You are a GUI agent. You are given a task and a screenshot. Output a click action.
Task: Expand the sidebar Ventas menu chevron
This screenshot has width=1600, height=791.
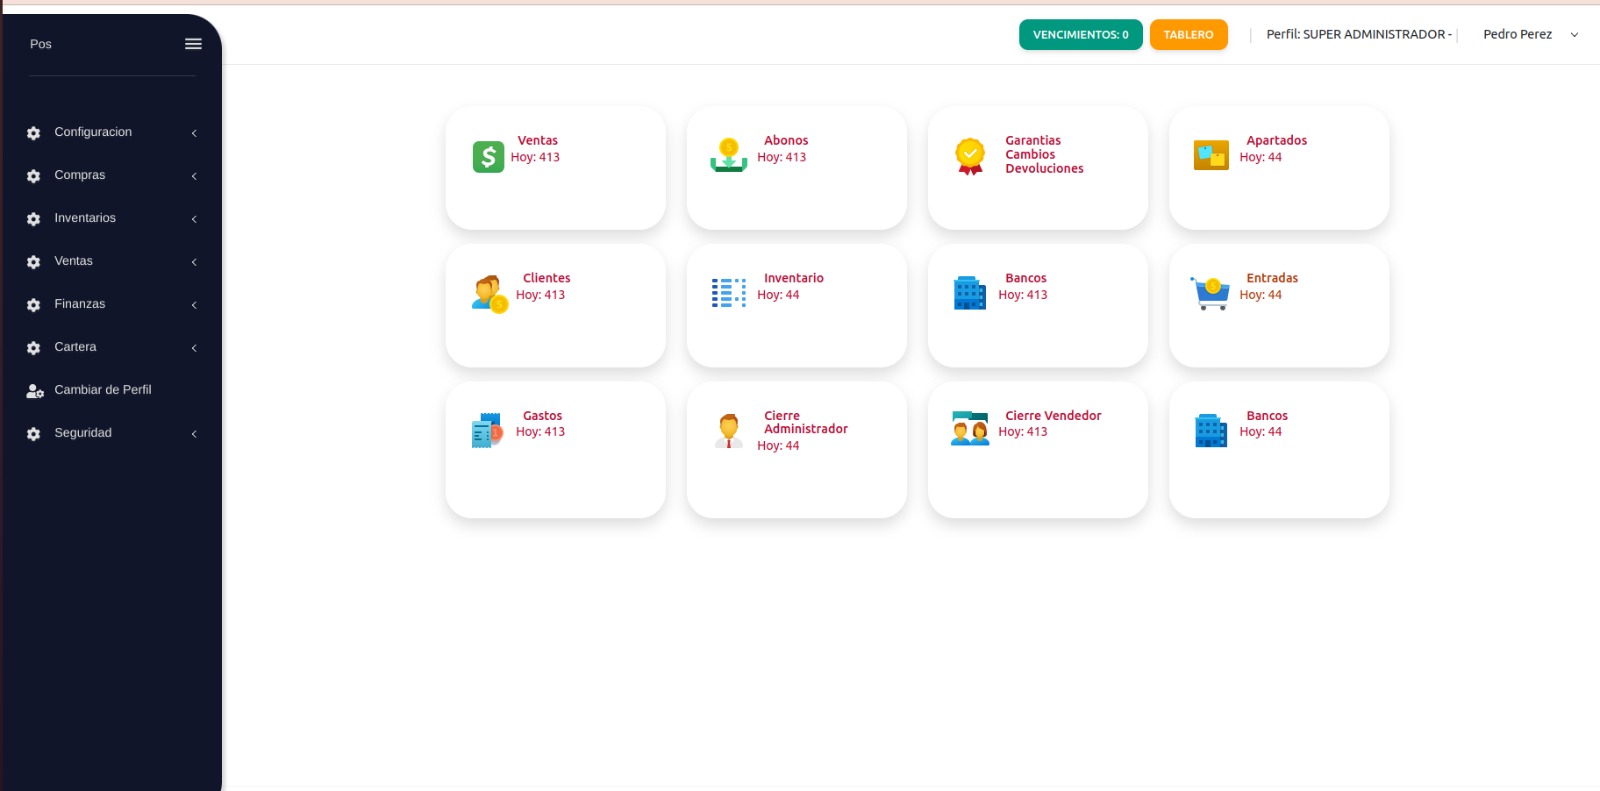[x=194, y=262]
